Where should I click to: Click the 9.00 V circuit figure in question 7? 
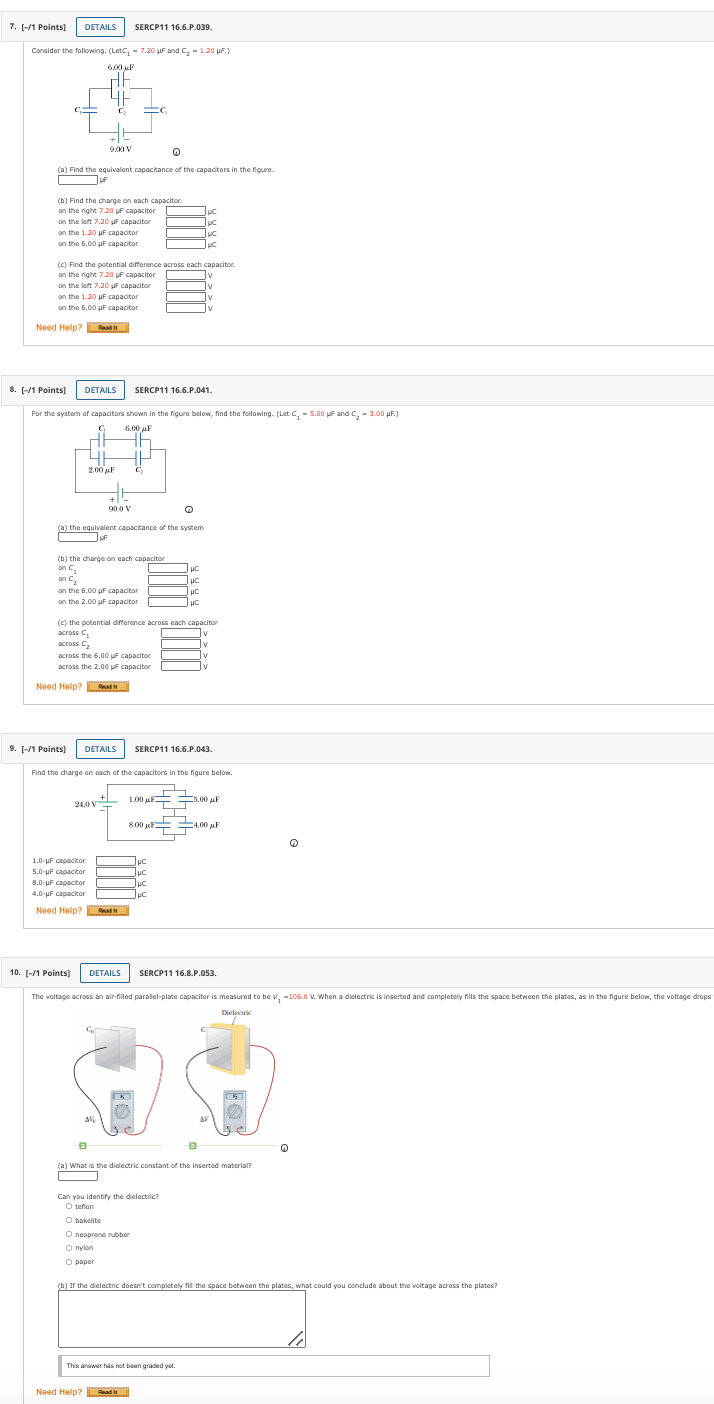tap(121, 107)
